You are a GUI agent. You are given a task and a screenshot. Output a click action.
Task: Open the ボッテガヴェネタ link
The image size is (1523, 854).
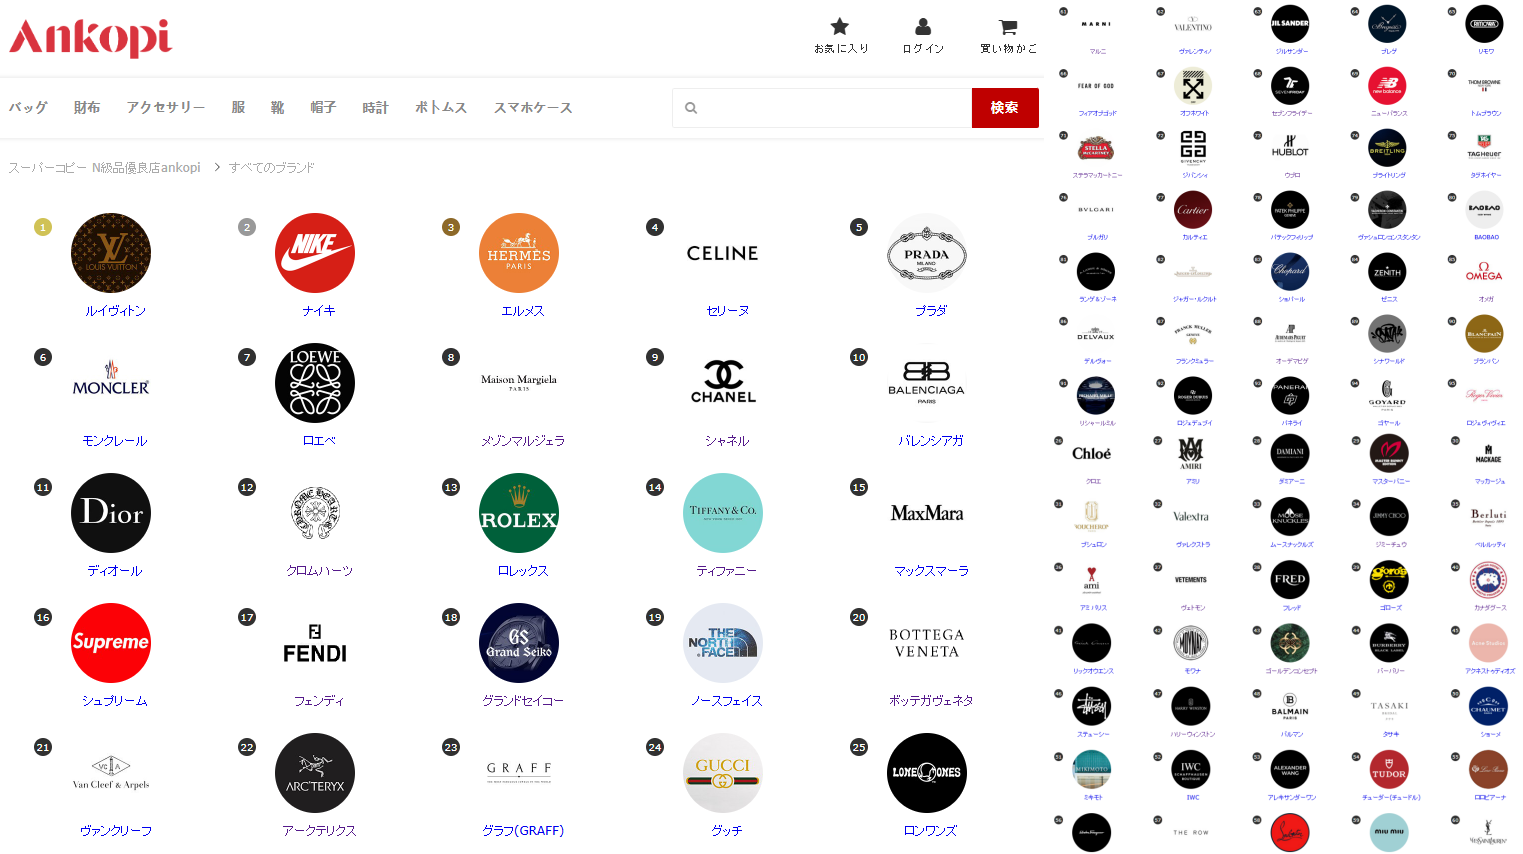coord(931,701)
